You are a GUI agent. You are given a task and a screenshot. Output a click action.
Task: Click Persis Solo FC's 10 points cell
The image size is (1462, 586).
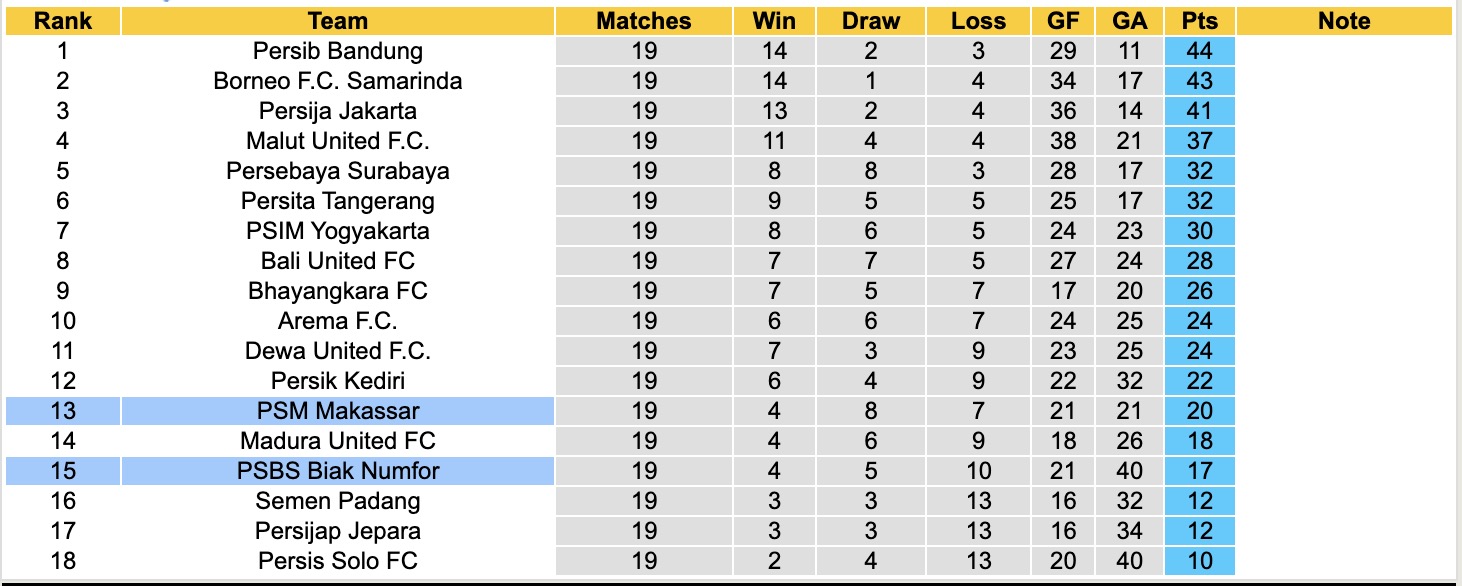(x=1199, y=561)
